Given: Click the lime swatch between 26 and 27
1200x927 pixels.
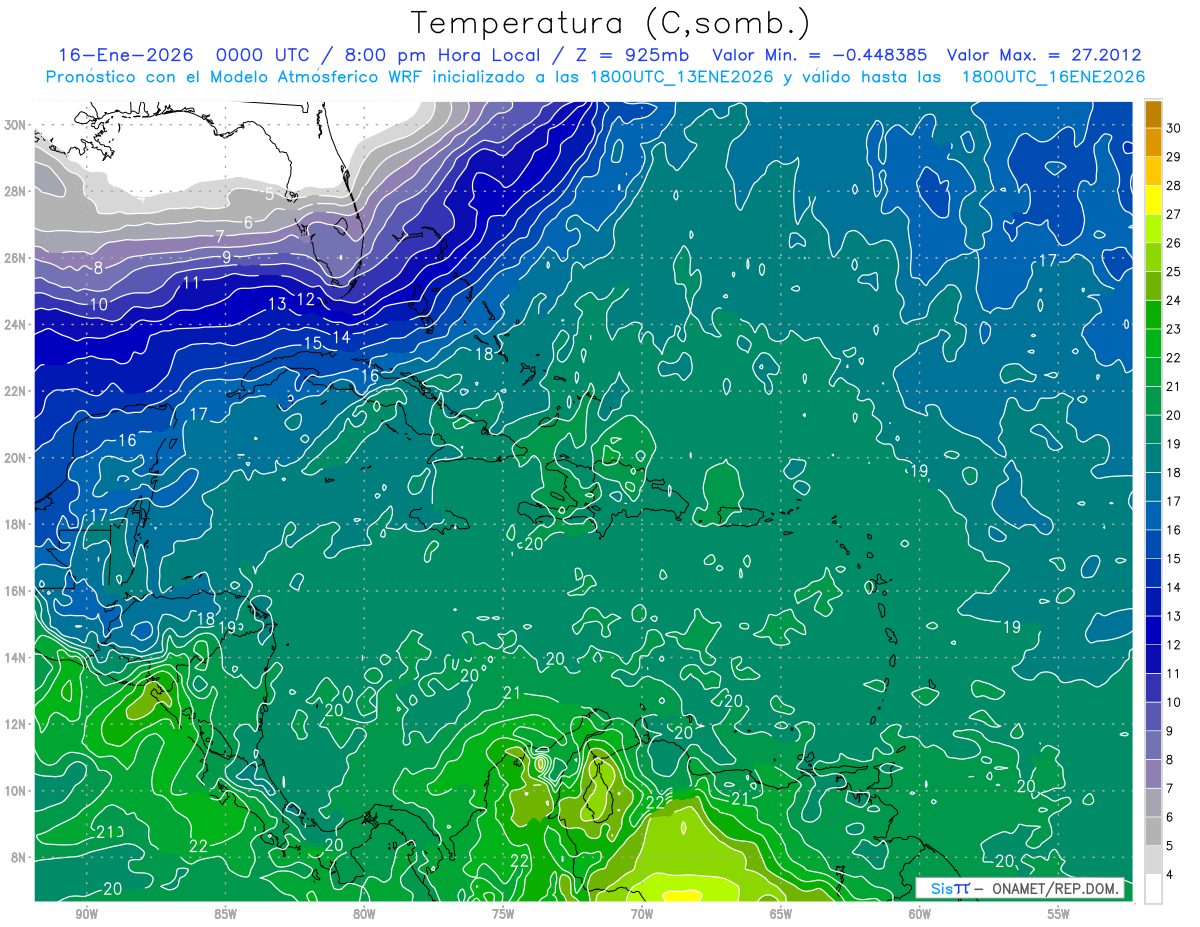Looking at the screenshot, I should click(1154, 229).
